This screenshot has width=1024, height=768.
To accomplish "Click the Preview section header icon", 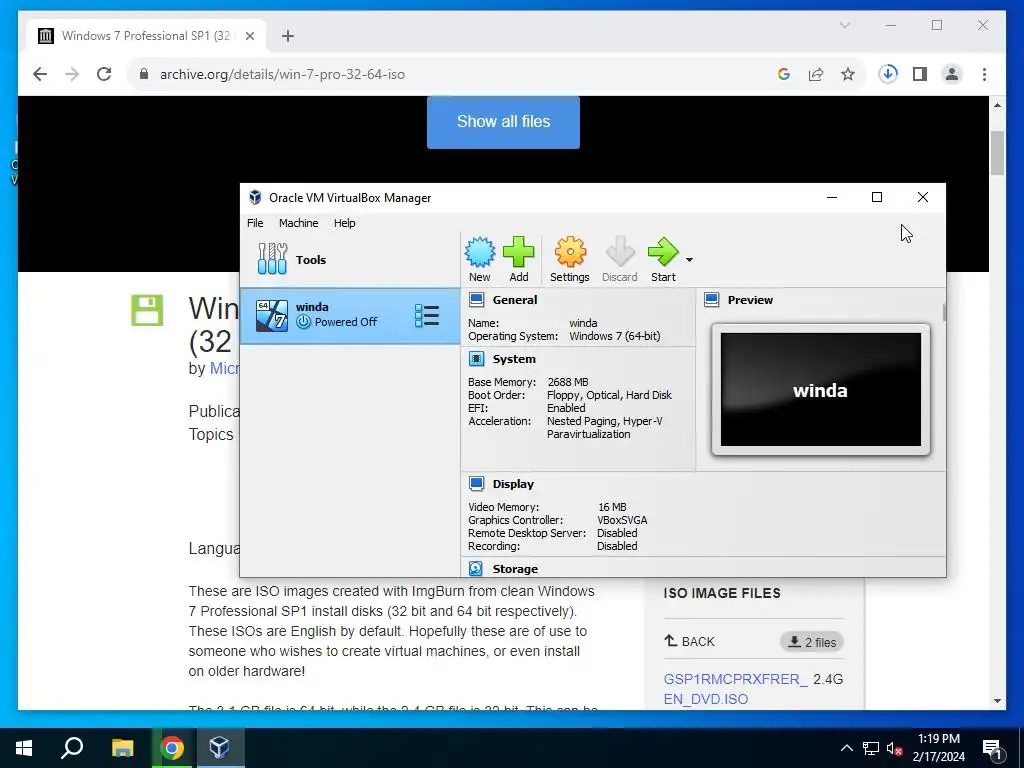I will 711,300.
